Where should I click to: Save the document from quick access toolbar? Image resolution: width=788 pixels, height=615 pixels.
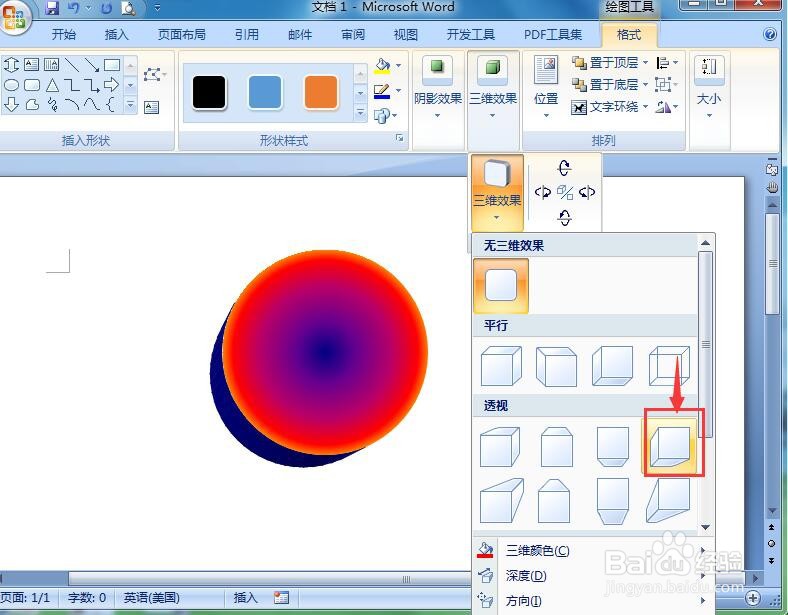tap(52, 8)
